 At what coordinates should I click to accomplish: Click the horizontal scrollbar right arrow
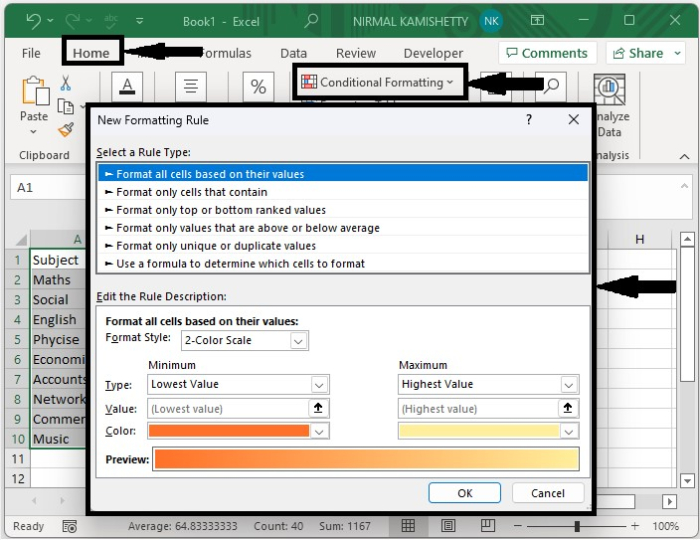point(669,502)
